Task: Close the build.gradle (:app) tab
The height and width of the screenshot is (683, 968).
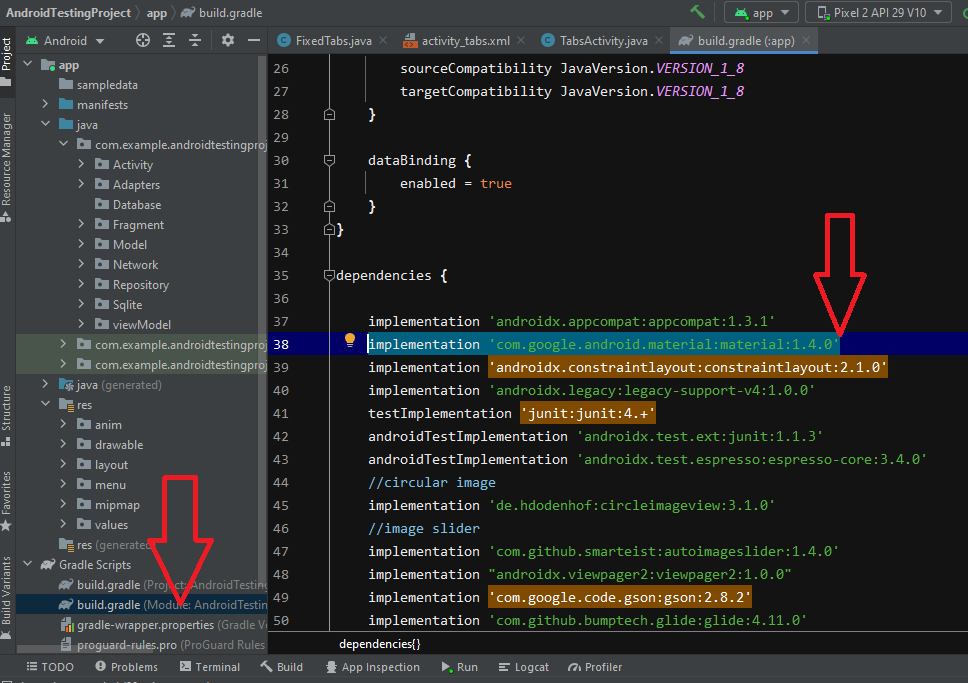Action: click(806, 41)
